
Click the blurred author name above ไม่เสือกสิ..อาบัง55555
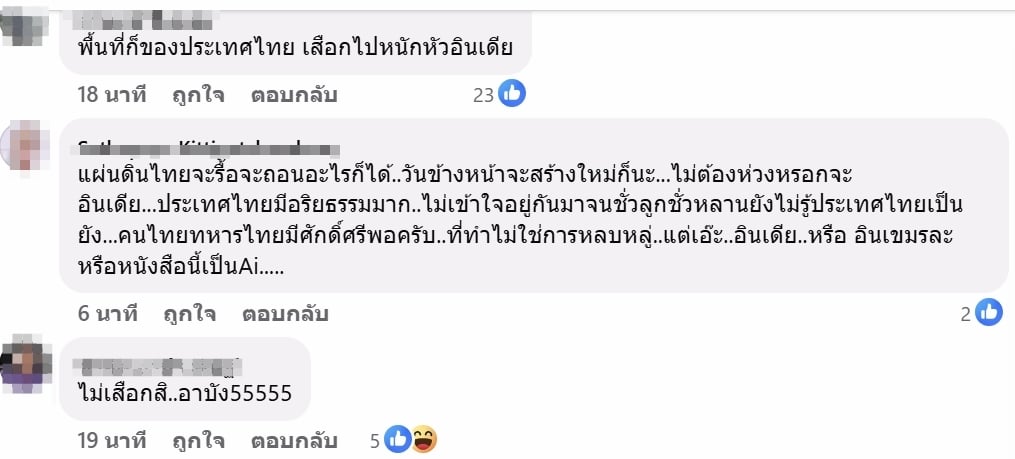159,366
